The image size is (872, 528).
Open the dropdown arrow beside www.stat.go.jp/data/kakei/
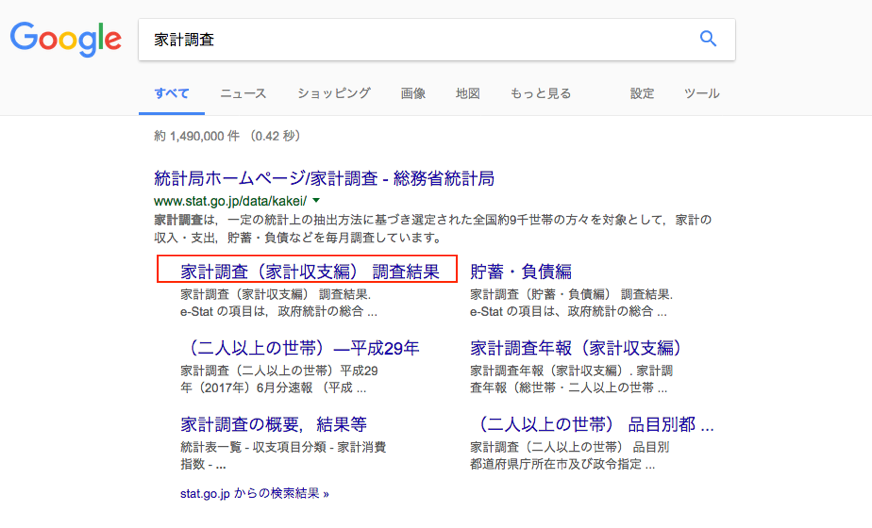point(316,200)
